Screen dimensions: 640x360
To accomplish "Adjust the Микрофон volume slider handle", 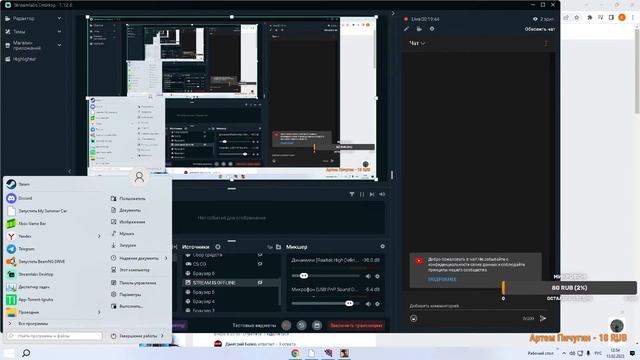I will [x=349, y=303].
